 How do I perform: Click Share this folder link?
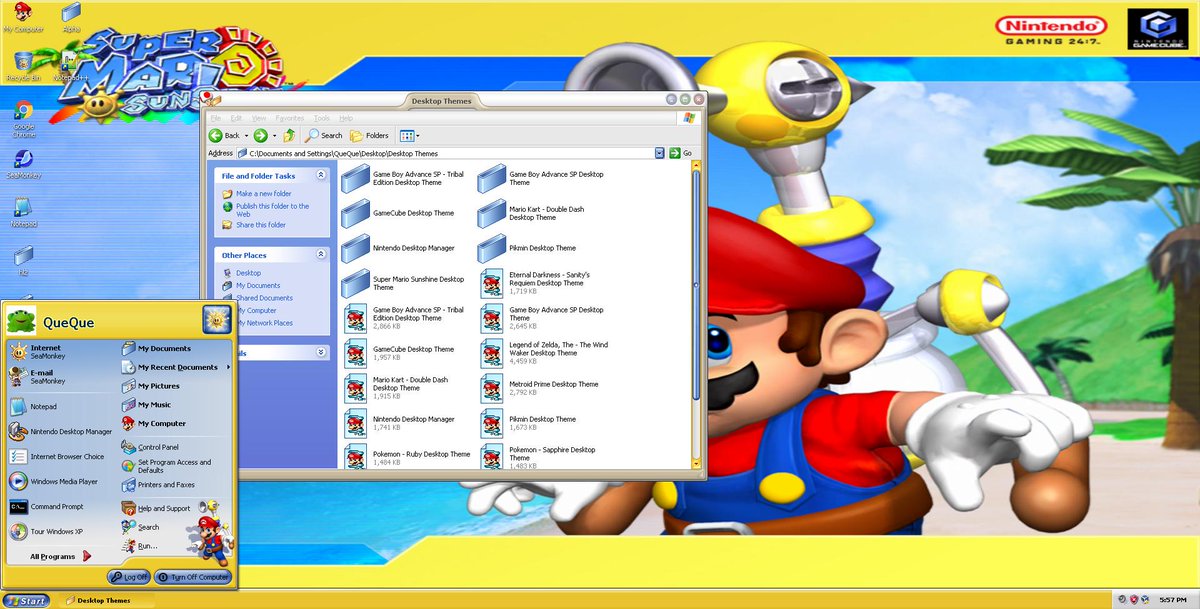click(x=261, y=225)
